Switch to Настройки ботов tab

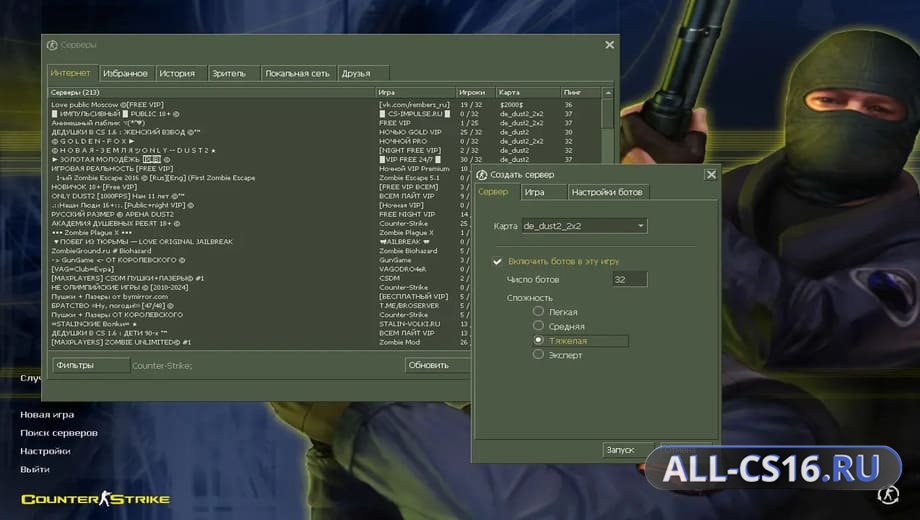pyautogui.click(x=607, y=192)
